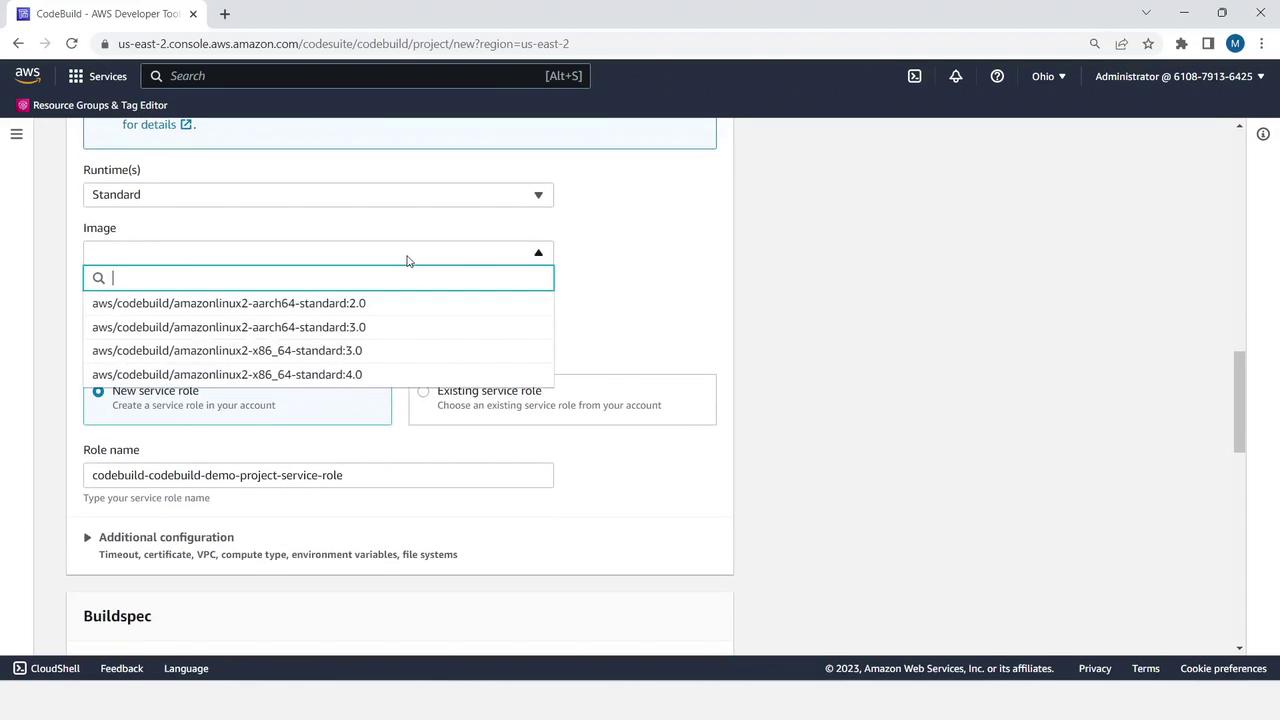Viewport: 1280px width, 720px height.
Task: Open the Ohio region selector
Action: click(1049, 76)
